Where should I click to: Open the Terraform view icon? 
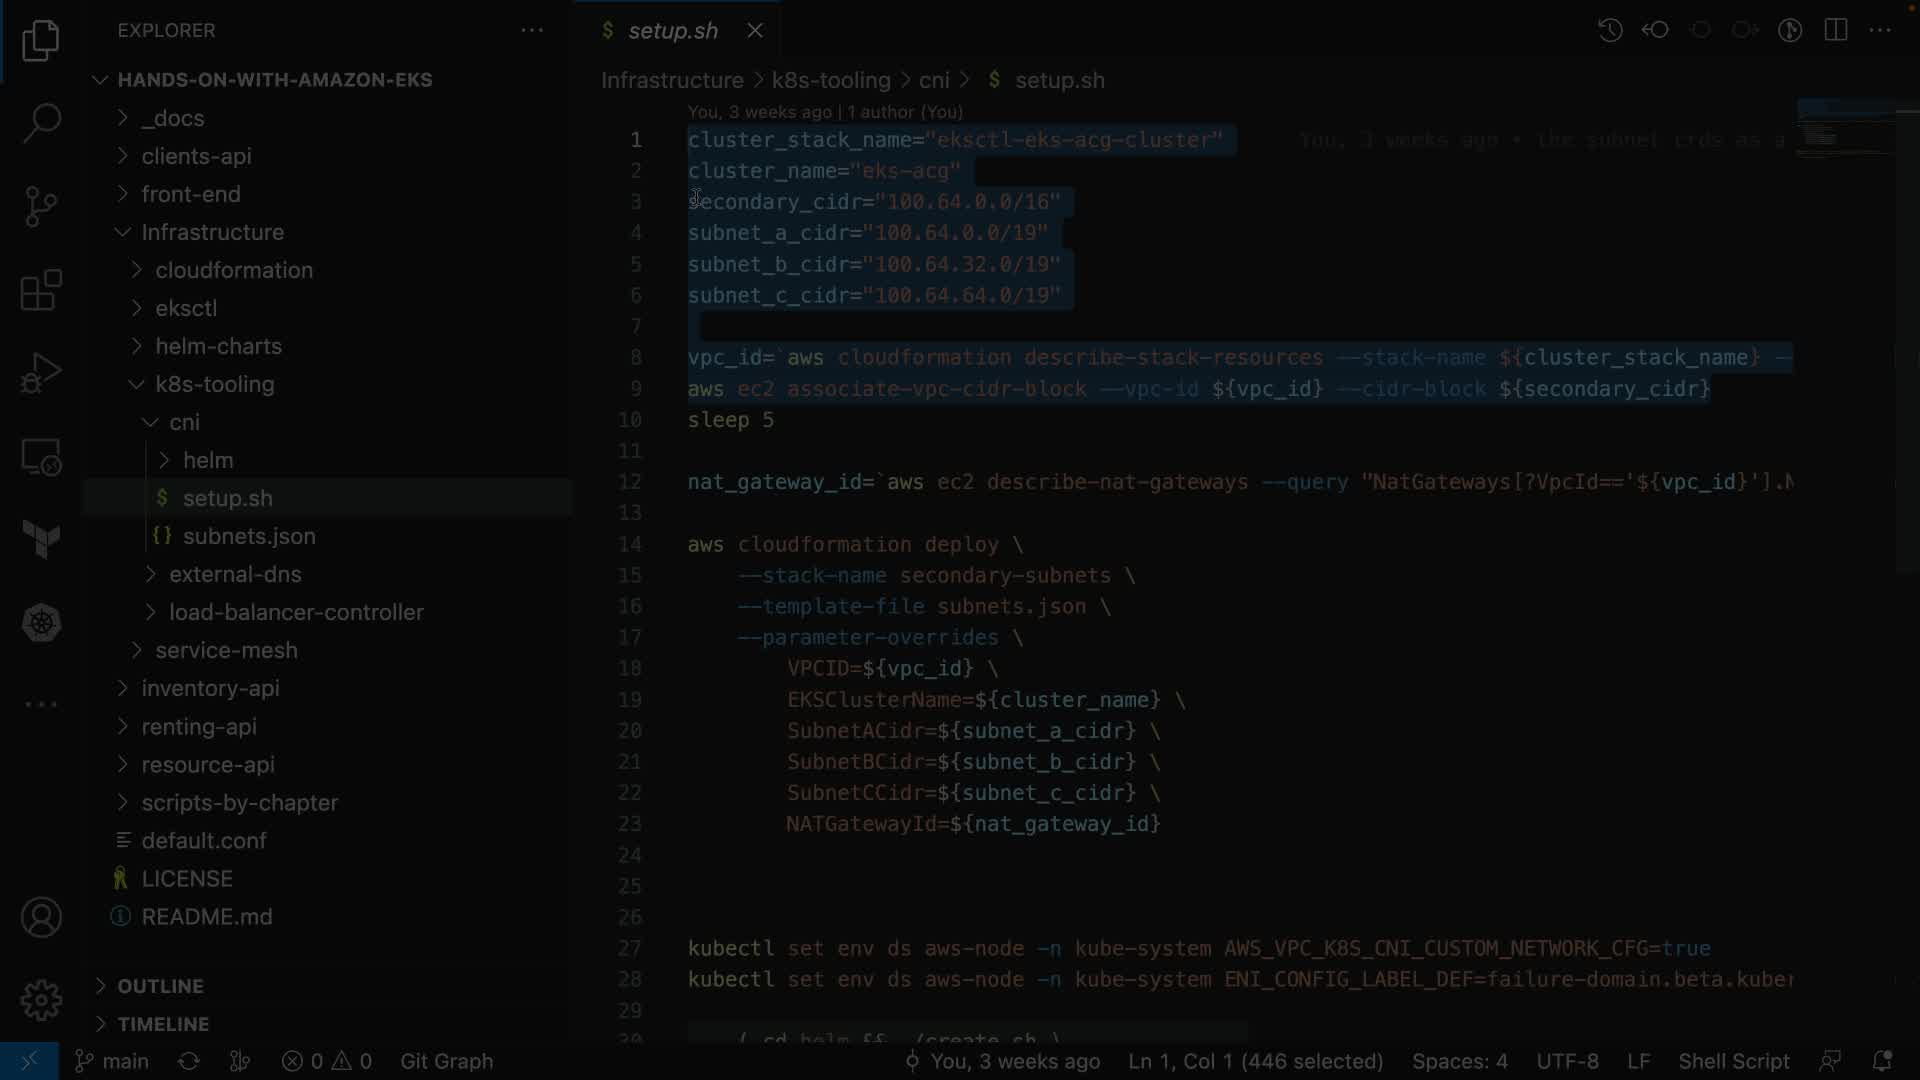pyautogui.click(x=41, y=540)
